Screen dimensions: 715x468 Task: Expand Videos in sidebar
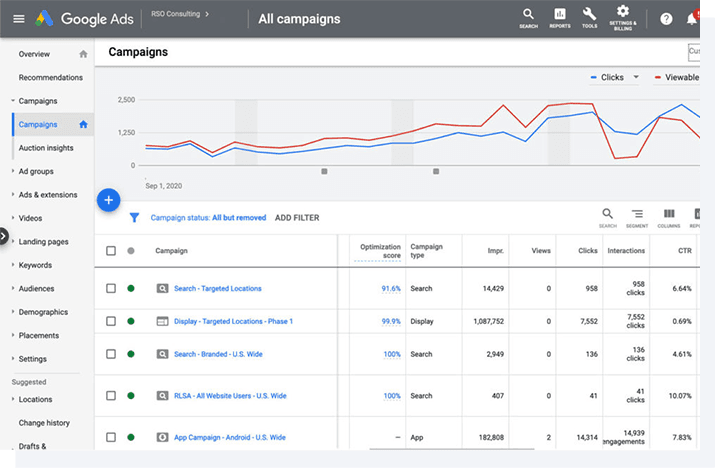(13, 218)
